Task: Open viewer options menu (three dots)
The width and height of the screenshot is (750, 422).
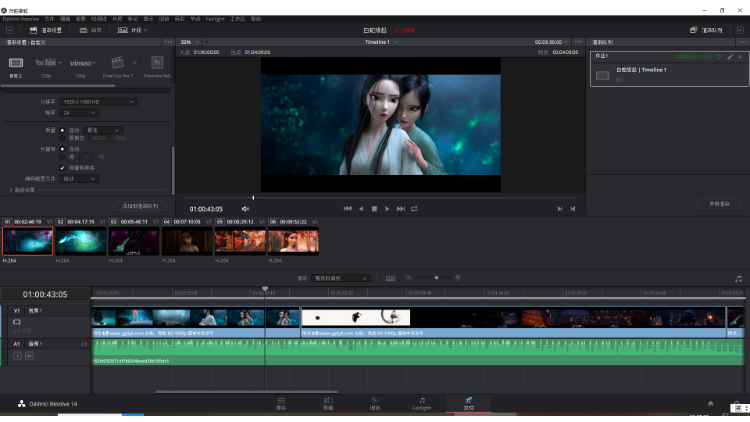Action: [578, 42]
